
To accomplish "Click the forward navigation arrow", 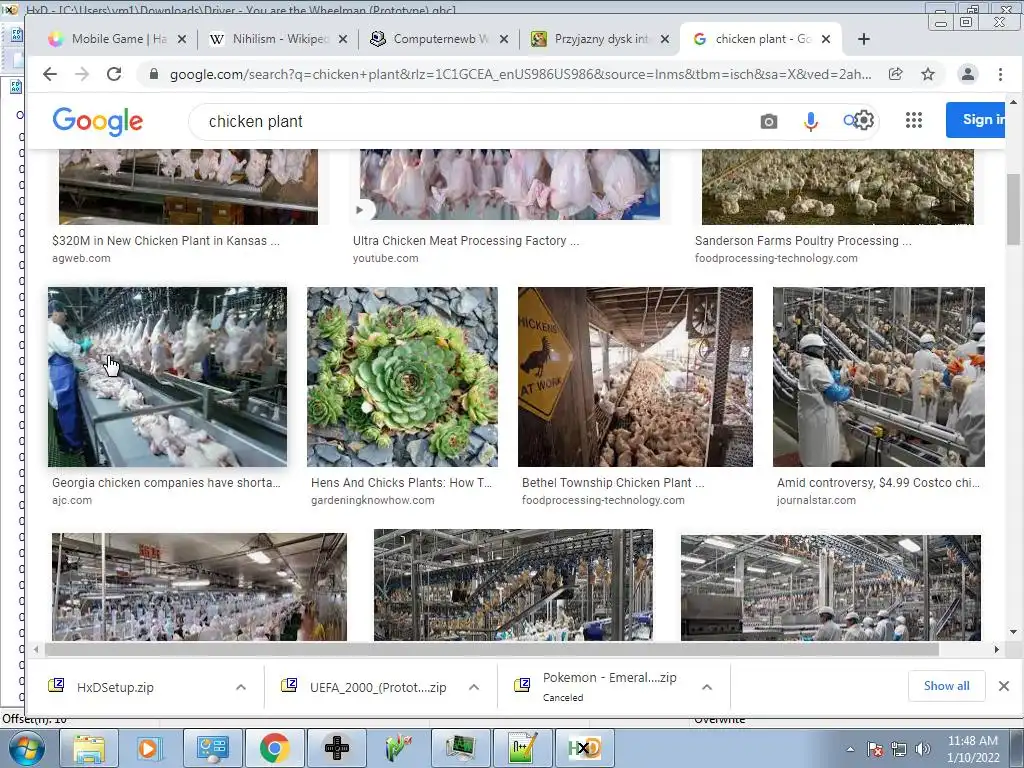I will pyautogui.click(x=82, y=74).
